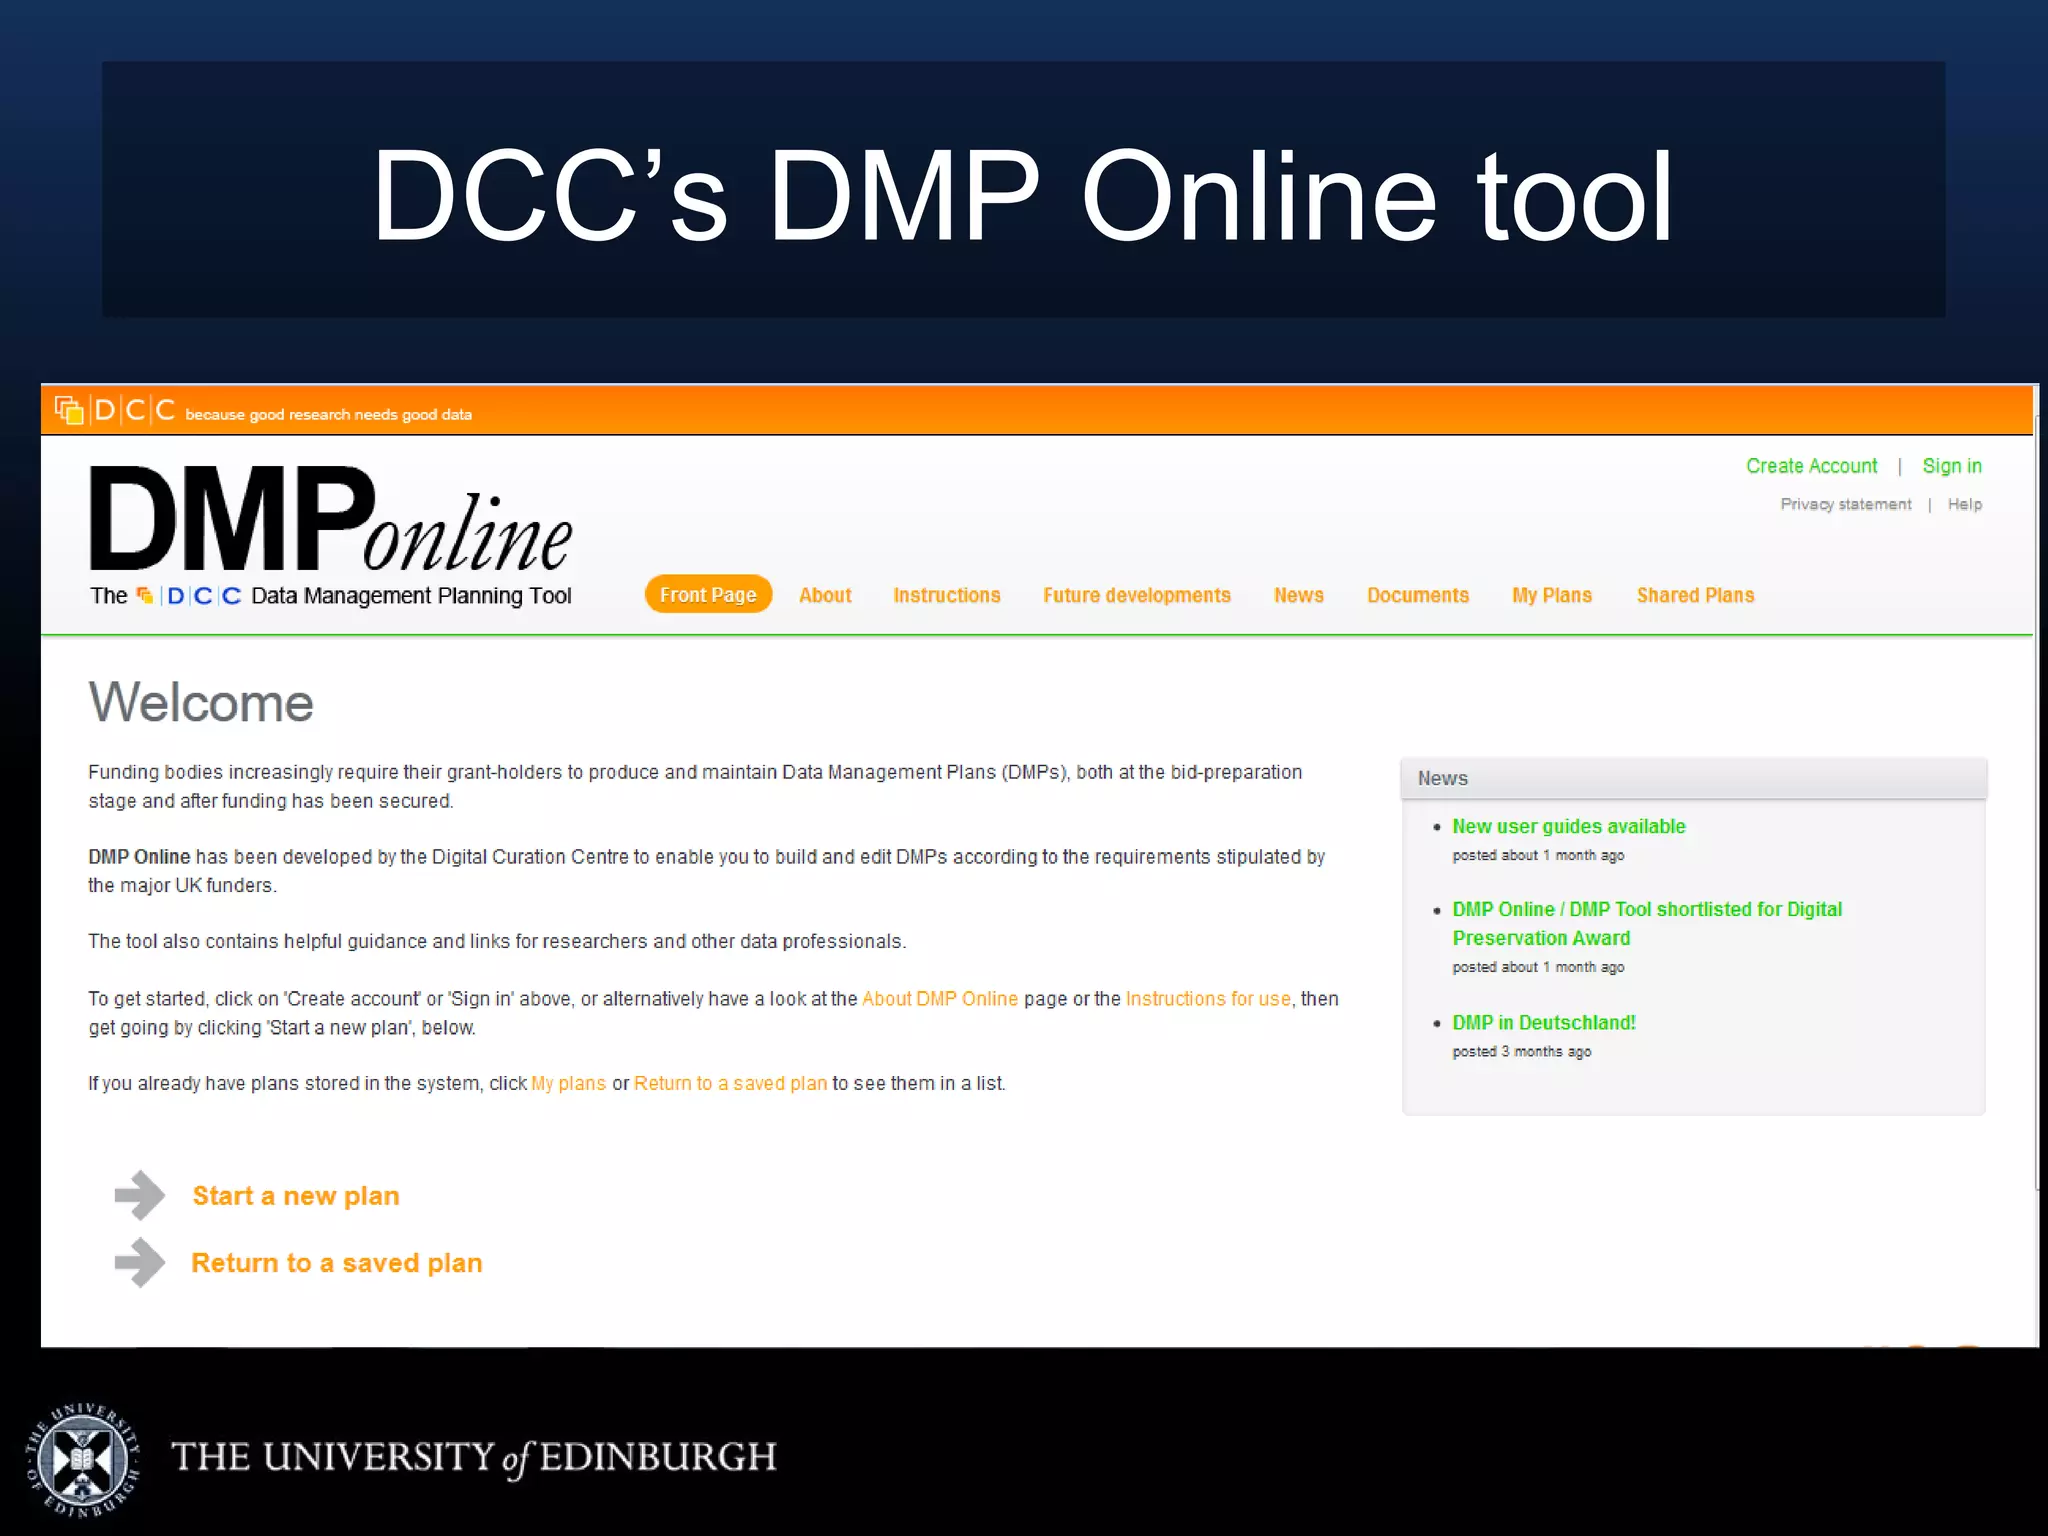The width and height of the screenshot is (2048, 1536).
Task: Click the Sign in link
Action: pos(1952,466)
